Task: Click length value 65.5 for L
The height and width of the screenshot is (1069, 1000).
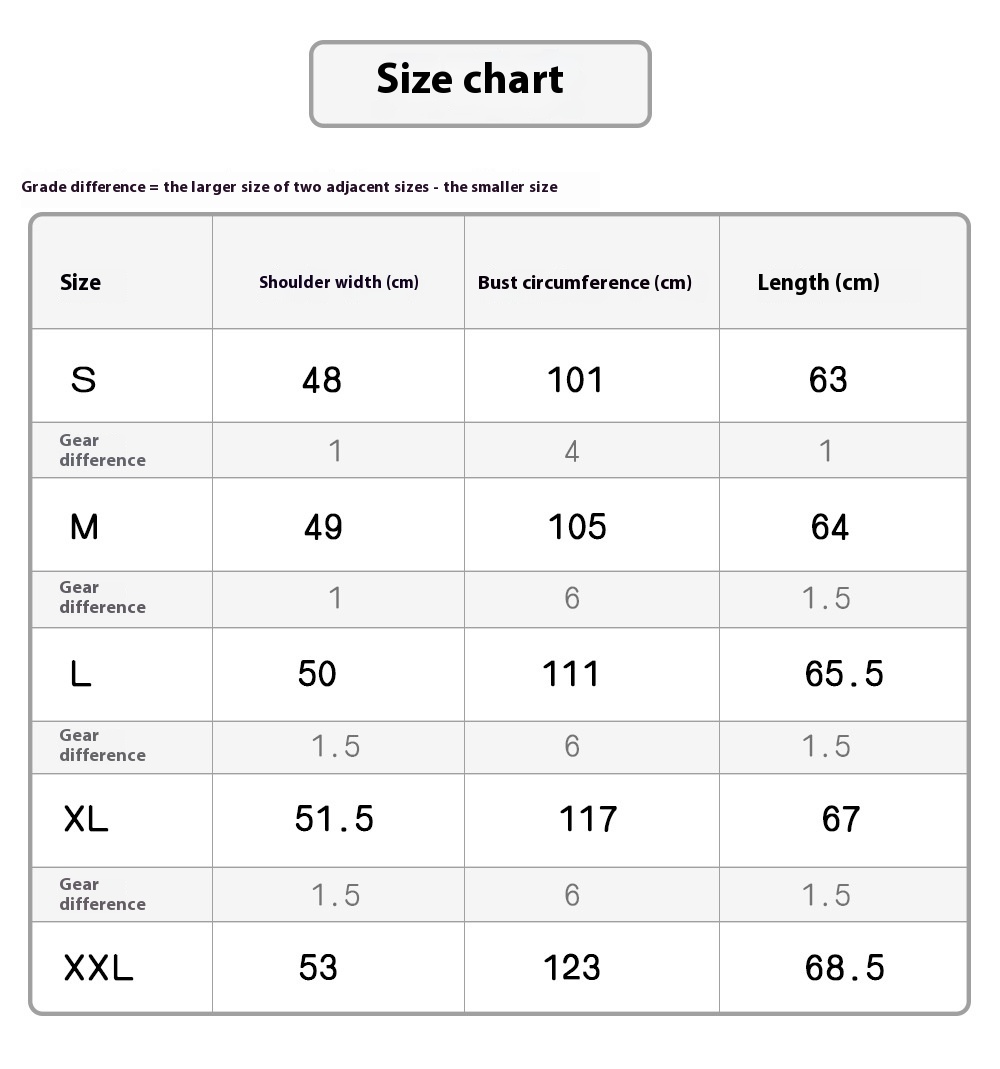Action: tap(844, 674)
